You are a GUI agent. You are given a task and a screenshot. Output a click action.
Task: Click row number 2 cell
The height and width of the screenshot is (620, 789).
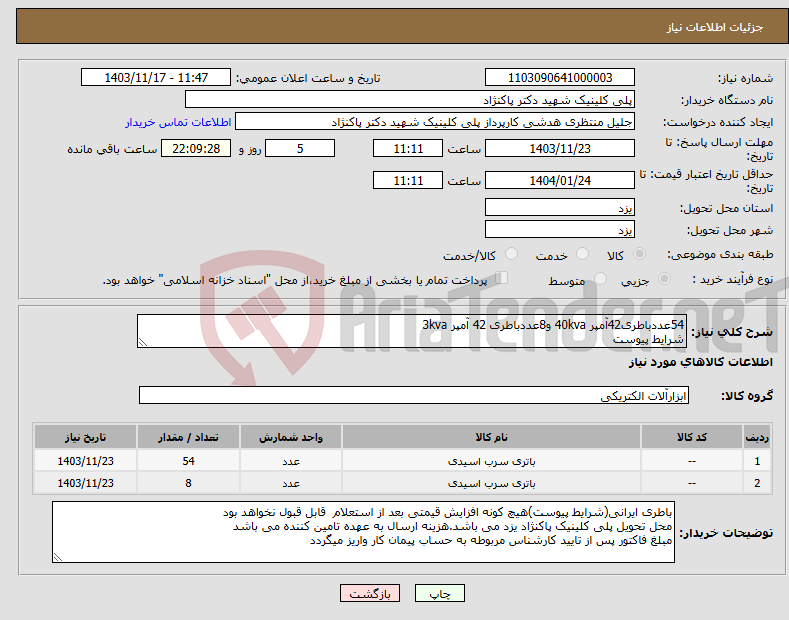[757, 483]
